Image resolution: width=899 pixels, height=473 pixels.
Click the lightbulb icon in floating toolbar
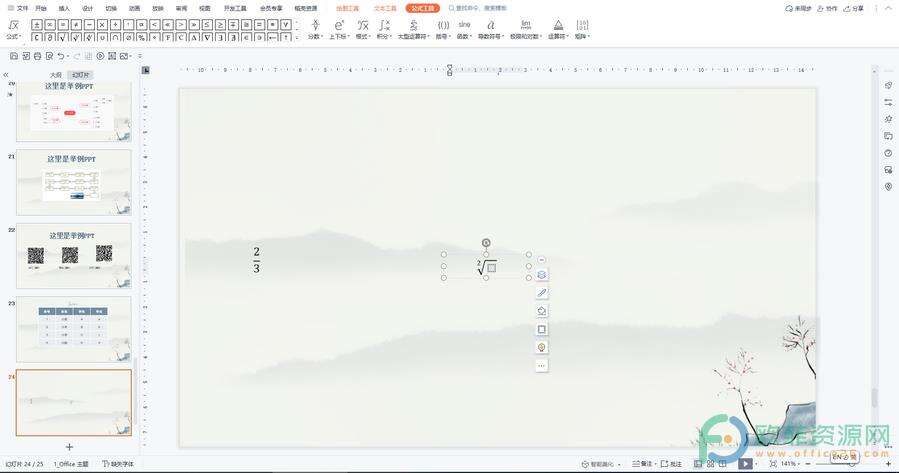click(542, 347)
